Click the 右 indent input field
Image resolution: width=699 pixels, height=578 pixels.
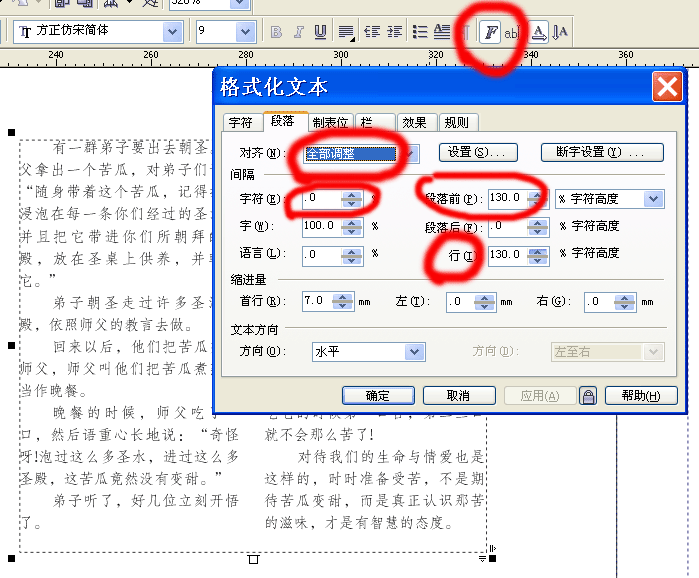599,302
